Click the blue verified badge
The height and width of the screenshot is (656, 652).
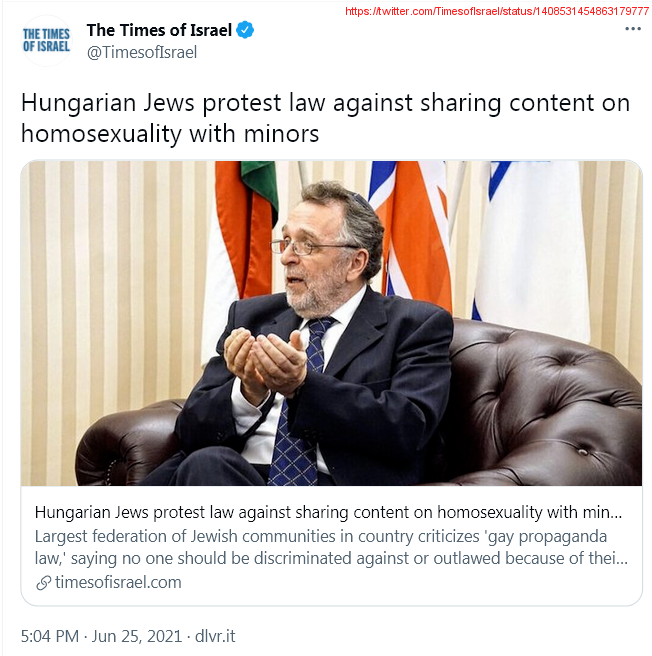pos(245,30)
